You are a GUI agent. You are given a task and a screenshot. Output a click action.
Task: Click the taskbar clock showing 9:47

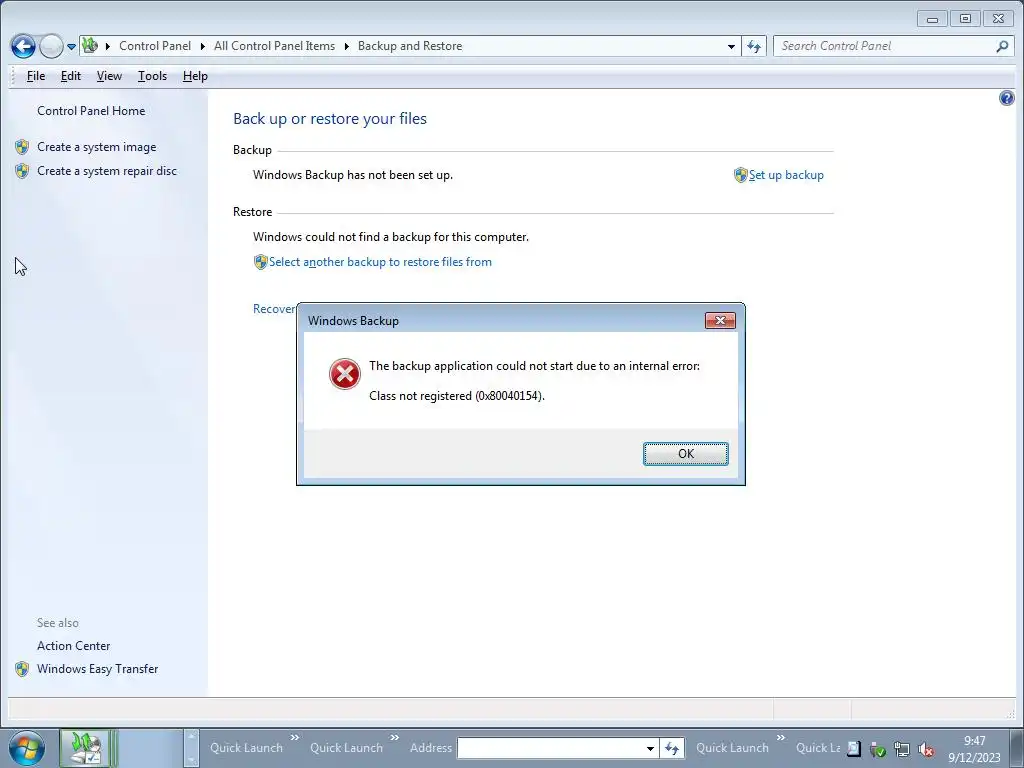(974, 749)
